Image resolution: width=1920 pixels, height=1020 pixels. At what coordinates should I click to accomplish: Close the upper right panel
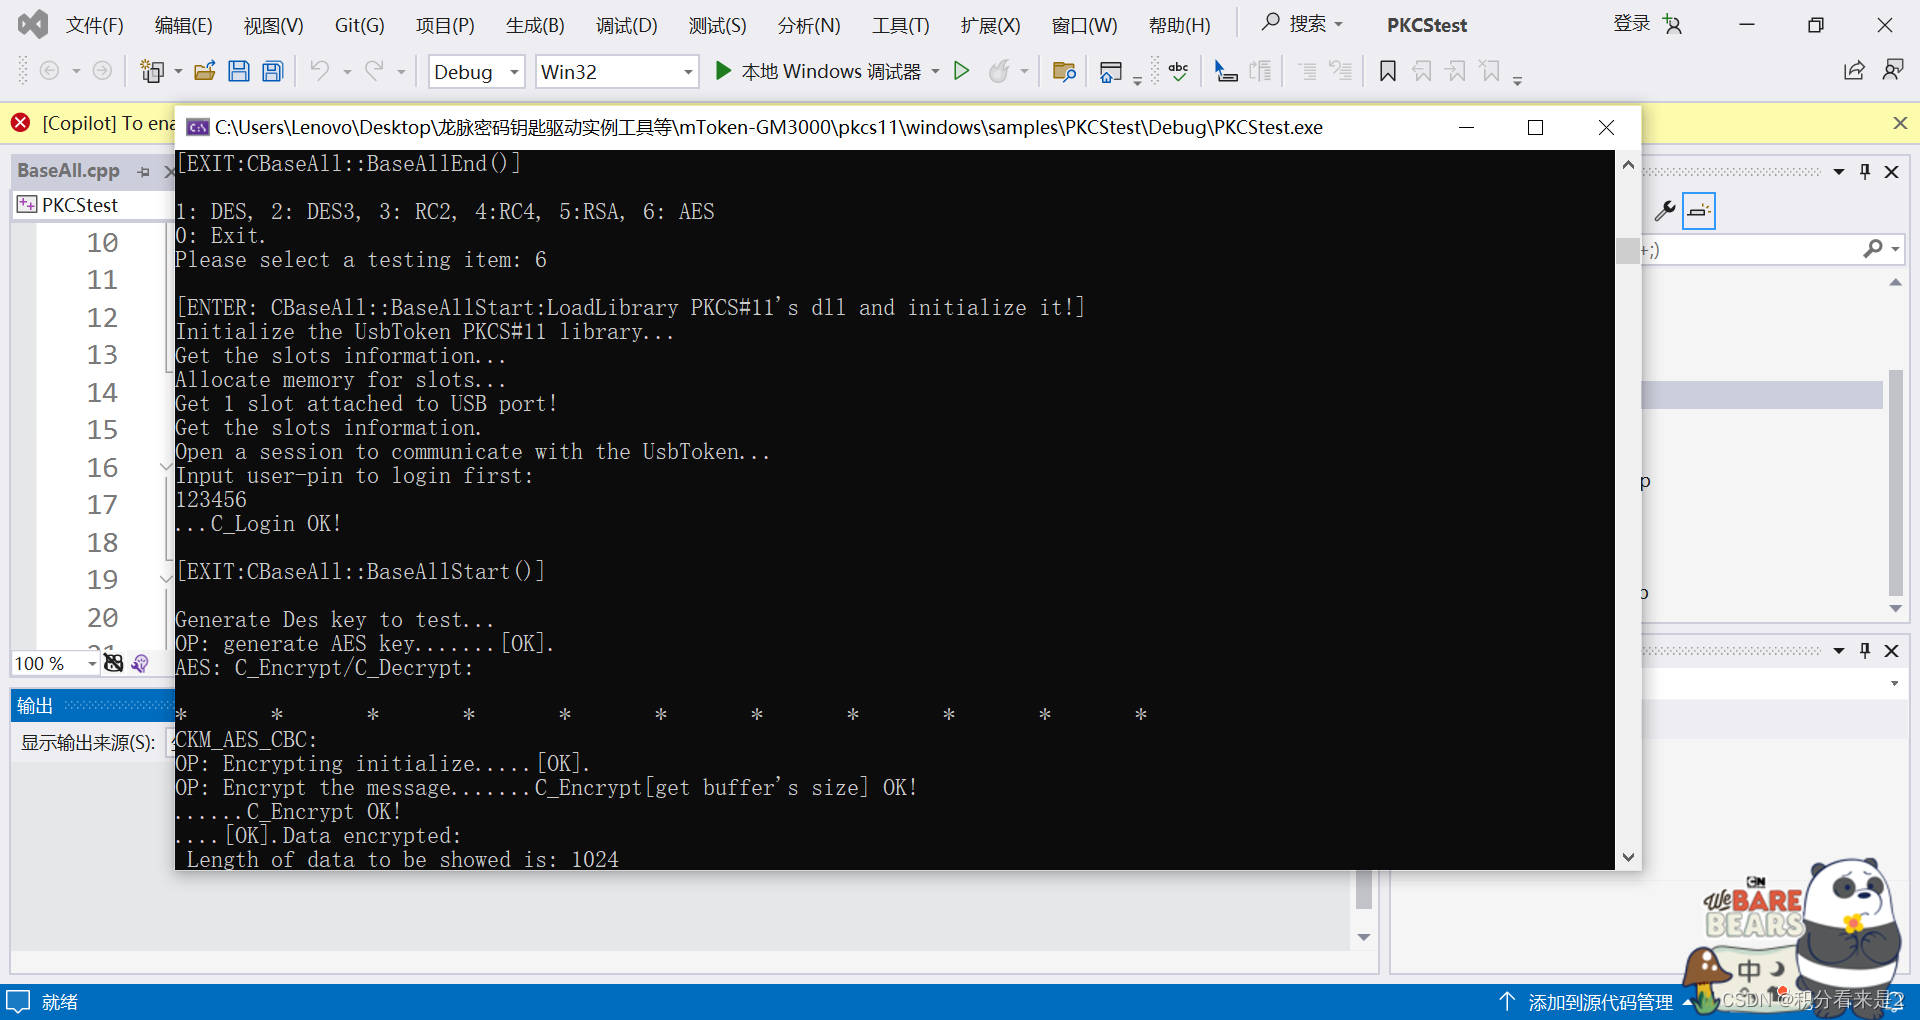click(x=1892, y=172)
